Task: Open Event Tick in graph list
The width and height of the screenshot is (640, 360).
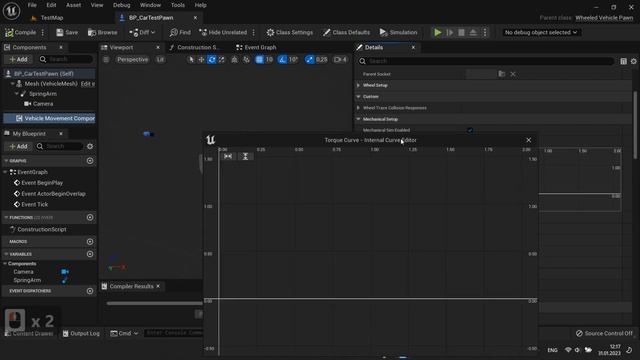Action: pos(34,204)
